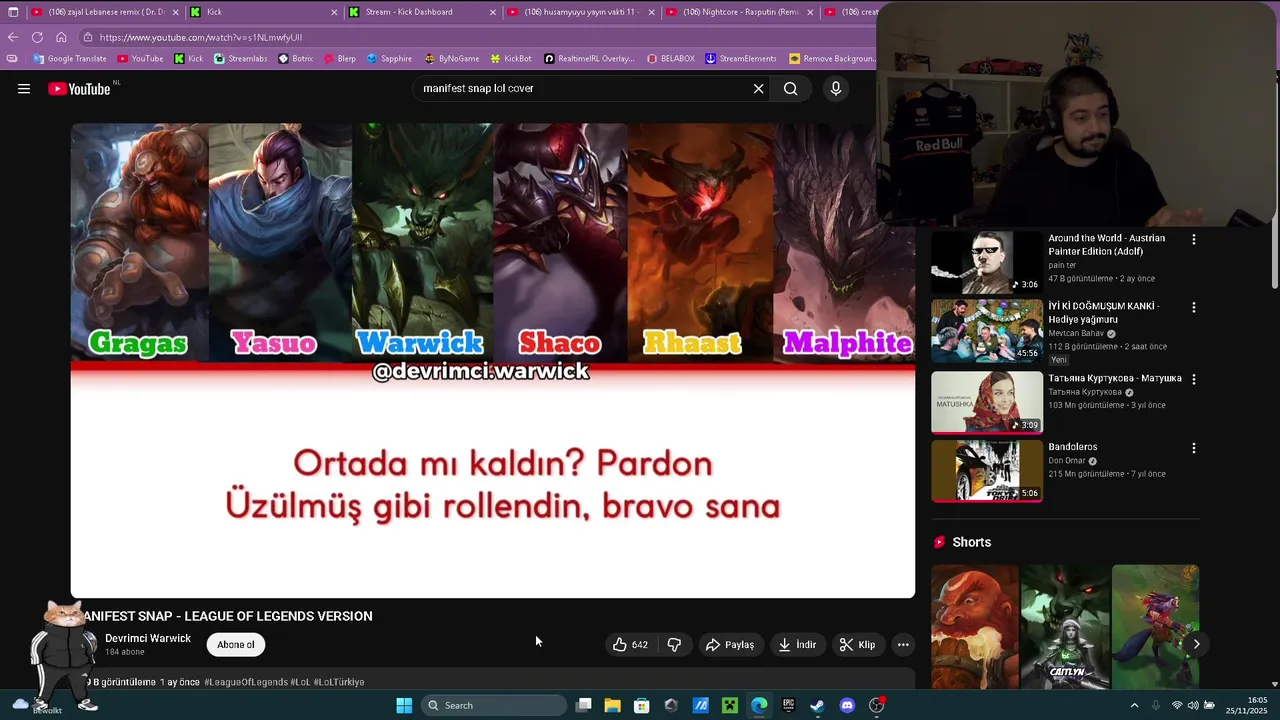This screenshot has height=720, width=1280.
Task: Subscribe using the Abone ol button
Action: [236, 645]
